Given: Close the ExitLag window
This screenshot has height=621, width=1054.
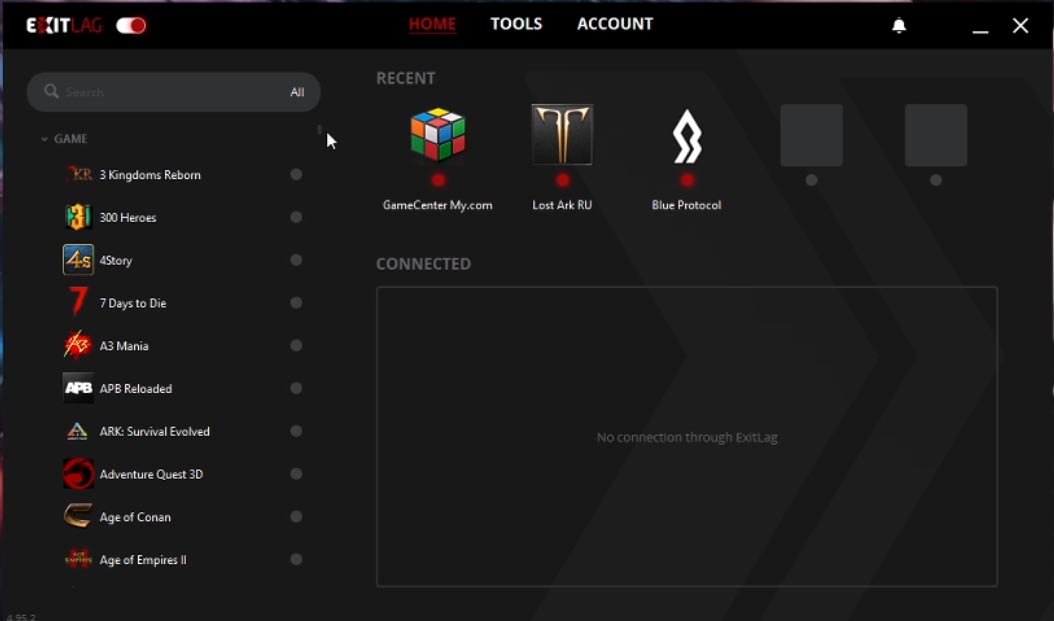Looking at the screenshot, I should (1020, 26).
